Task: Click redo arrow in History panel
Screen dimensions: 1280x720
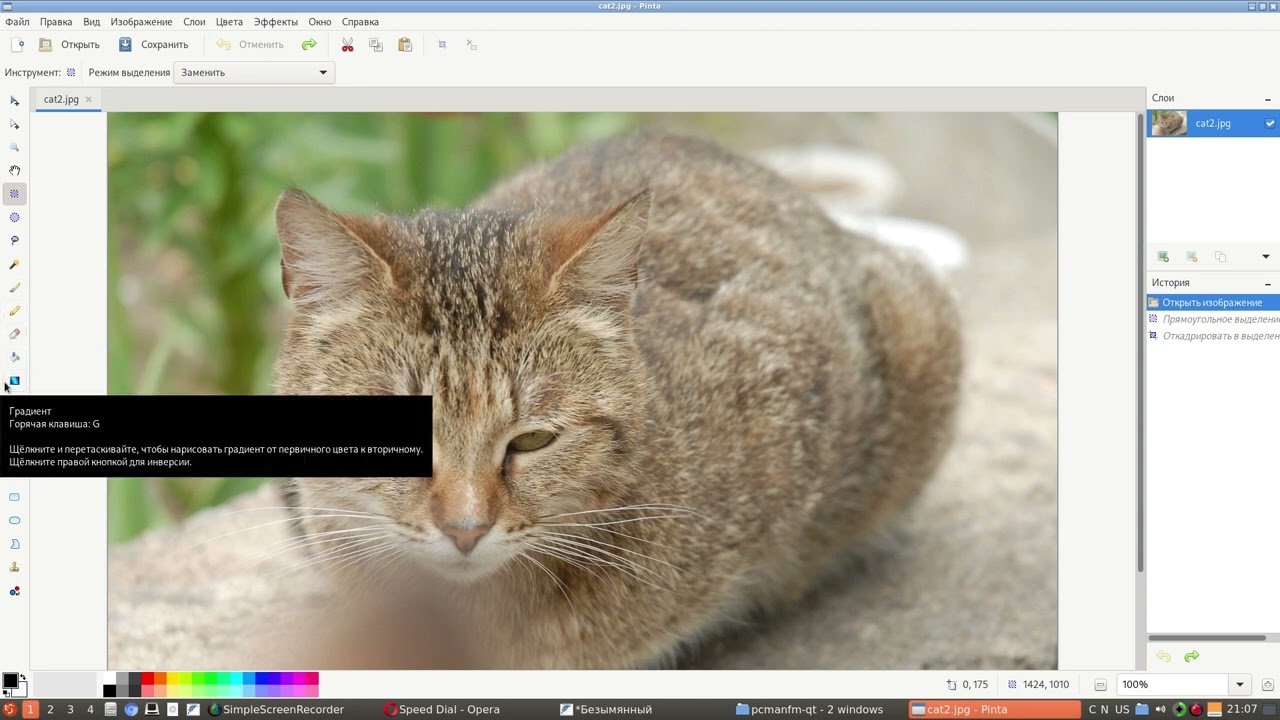Action: pos(1191,656)
